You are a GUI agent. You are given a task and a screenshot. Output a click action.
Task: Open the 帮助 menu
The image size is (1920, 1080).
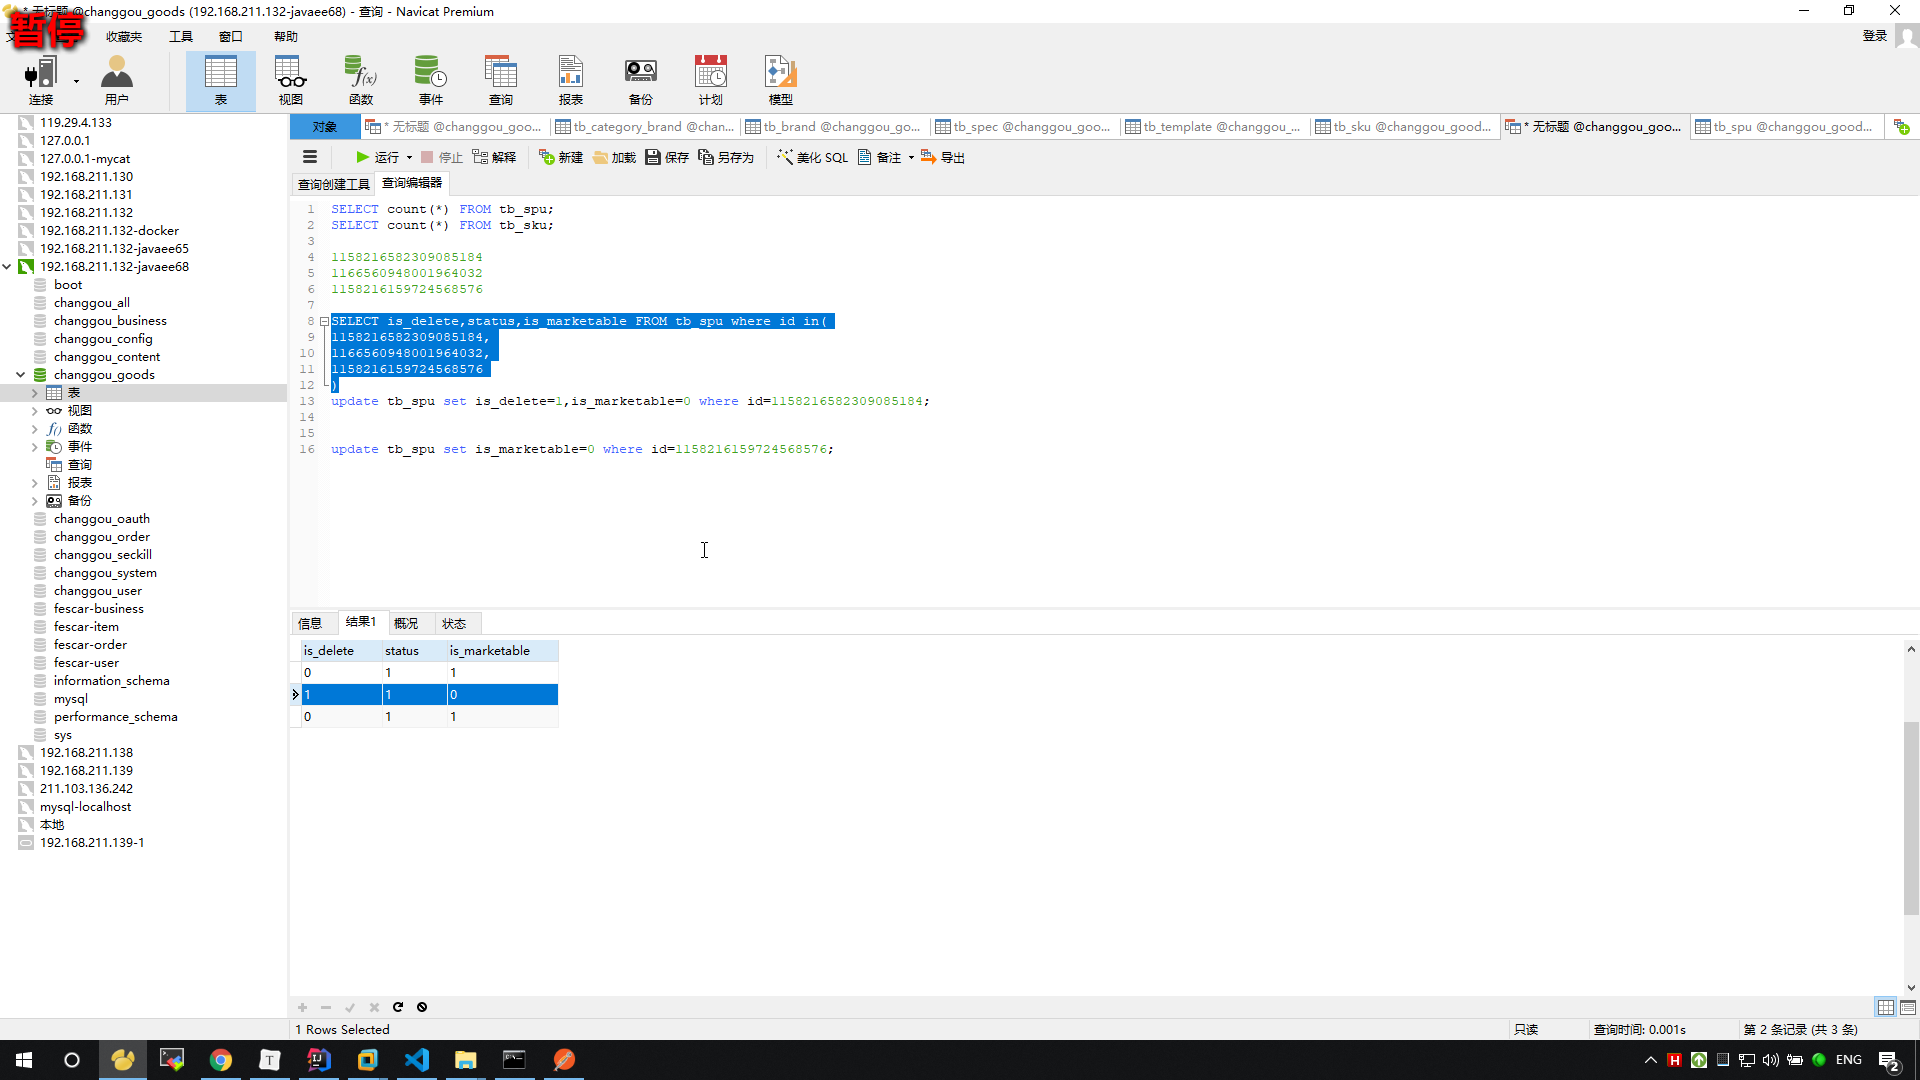286,37
